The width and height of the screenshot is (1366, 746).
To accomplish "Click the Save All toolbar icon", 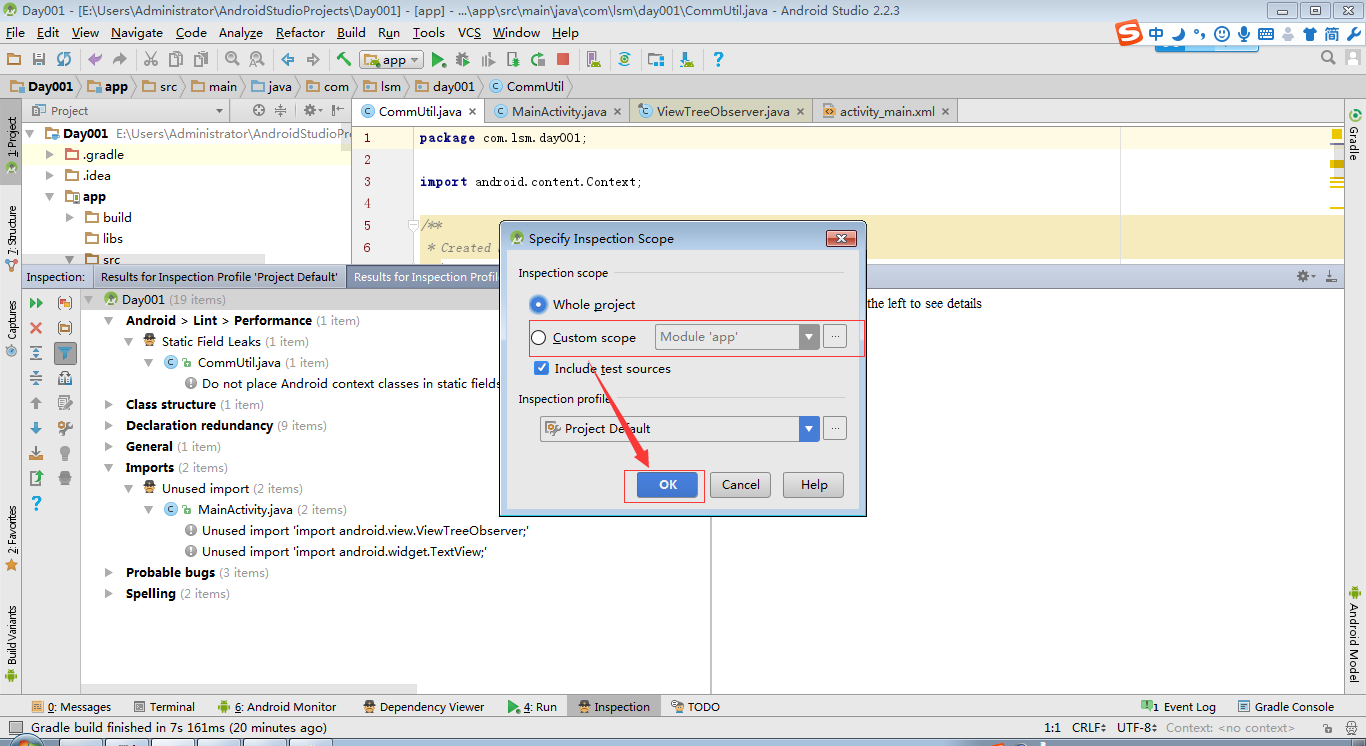I will pos(39,60).
